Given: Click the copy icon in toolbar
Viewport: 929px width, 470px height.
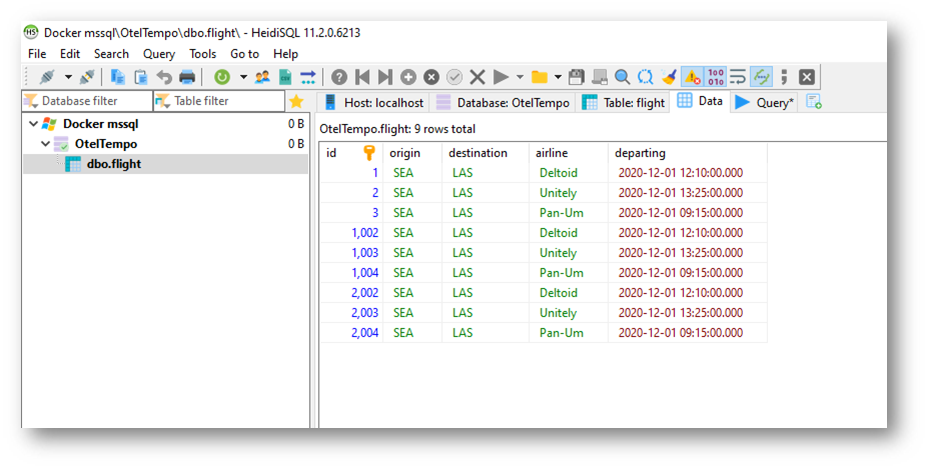Looking at the screenshot, I should tap(118, 77).
